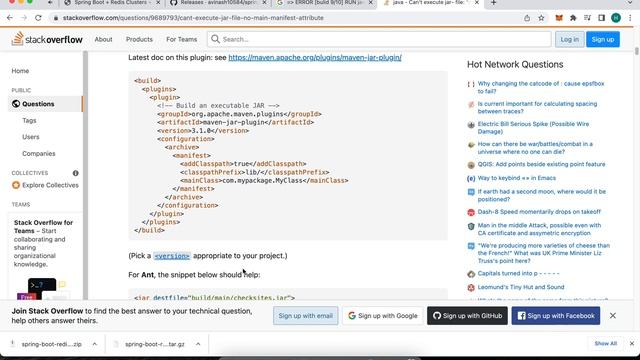The image size is (640, 360).
Task: Open 'Man in the middle Attack' question
Action: 539,229
